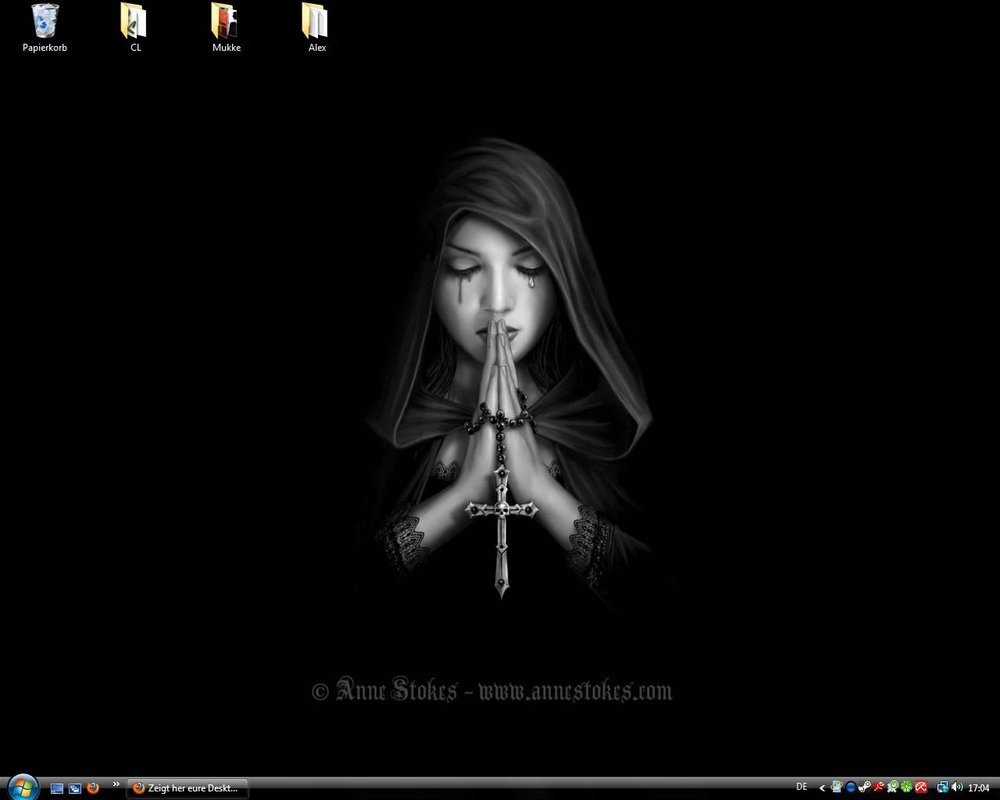Click the blue sphere tray icon
The height and width of the screenshot is (800, 1000).
[x=850, y=788]
